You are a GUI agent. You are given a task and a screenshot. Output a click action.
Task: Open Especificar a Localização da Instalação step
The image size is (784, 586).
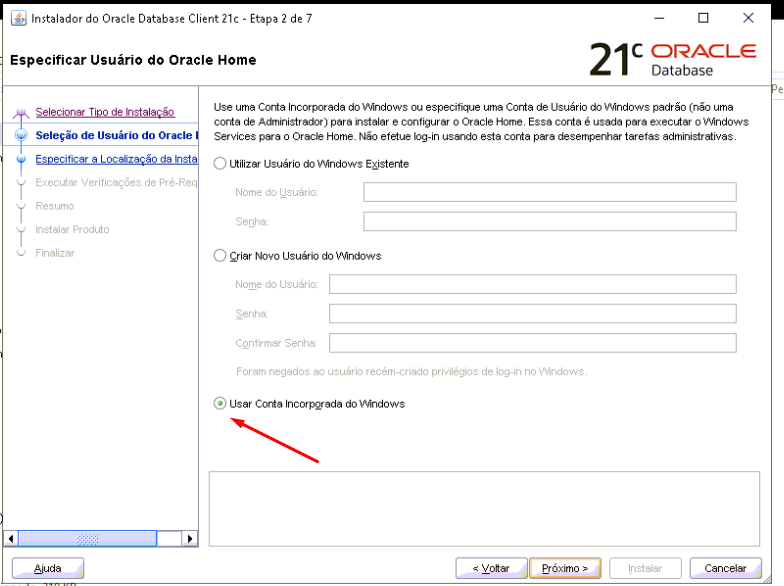pyautogui.click(x=116, y=159)
